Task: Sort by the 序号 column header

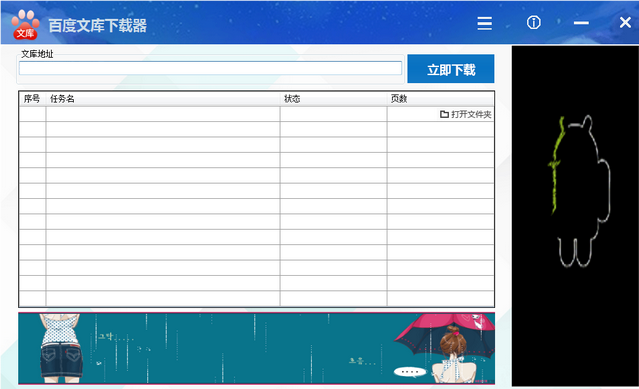Action: pyautogui.click(x=32, y=99)
